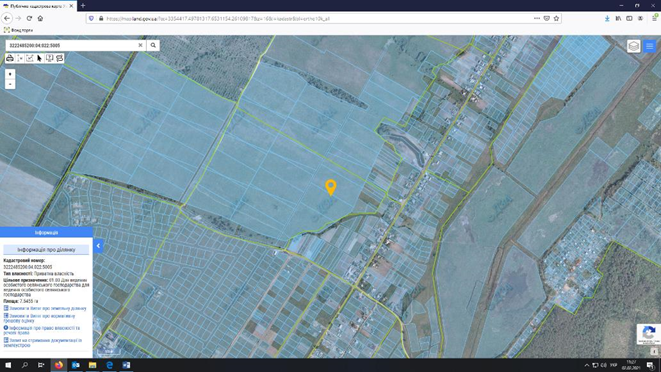The width and height of the screenshot is (661, 372).
Task: Zoom in the map with plus
Action: click(x=10, y=74)
